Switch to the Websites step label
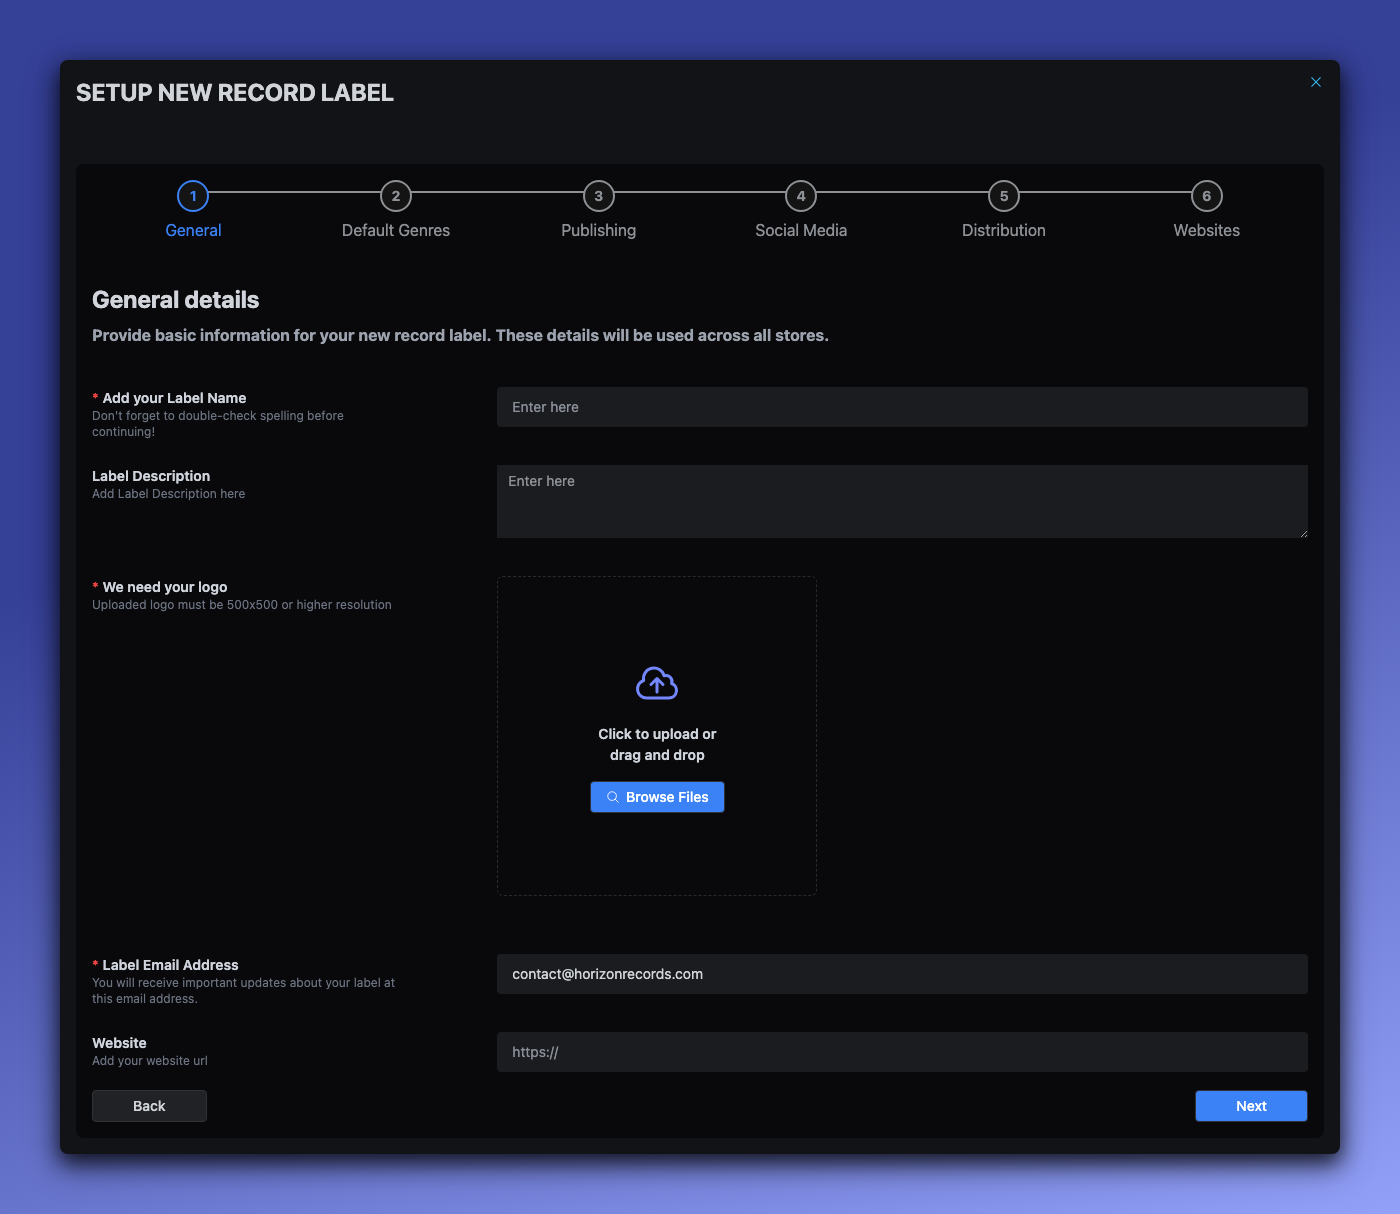The width and height of the screenshot is (1400, 1214). [x=1207, y=230]
